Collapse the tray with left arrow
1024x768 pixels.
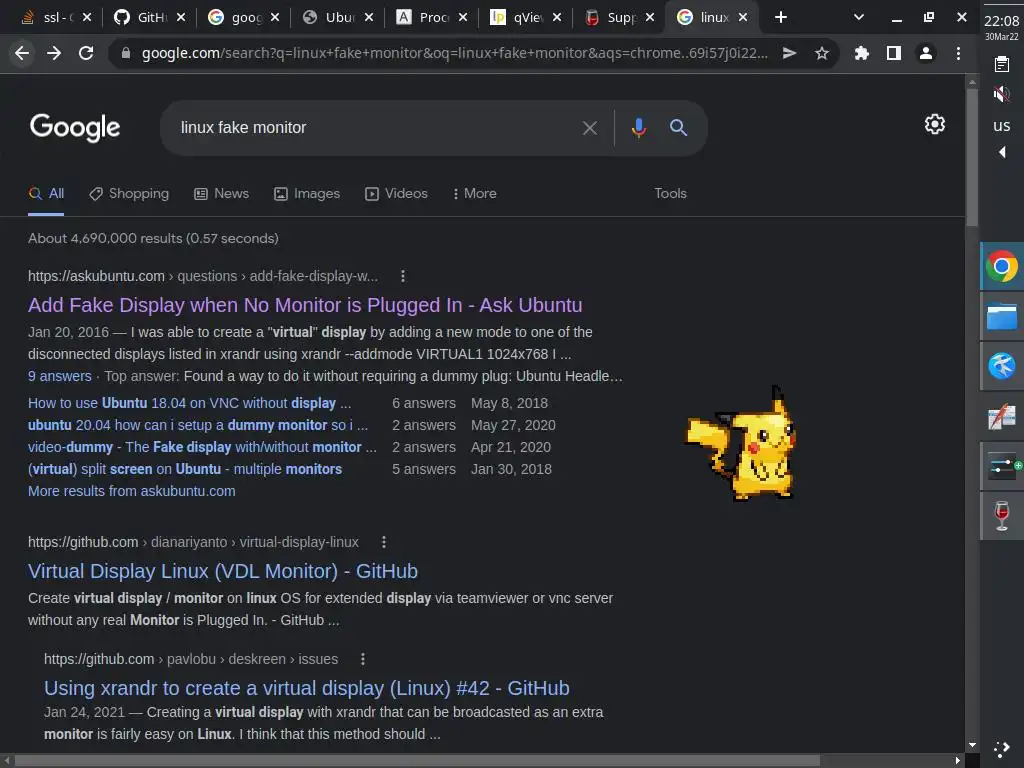1002,152
